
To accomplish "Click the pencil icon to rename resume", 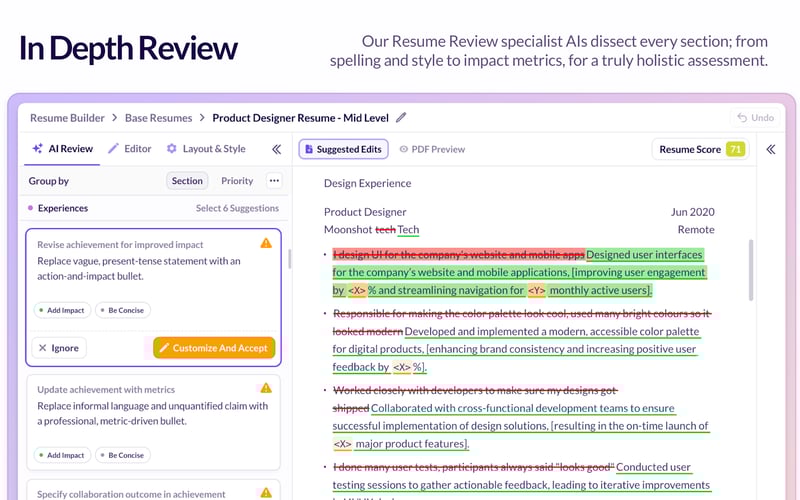I will coord(401,117).
